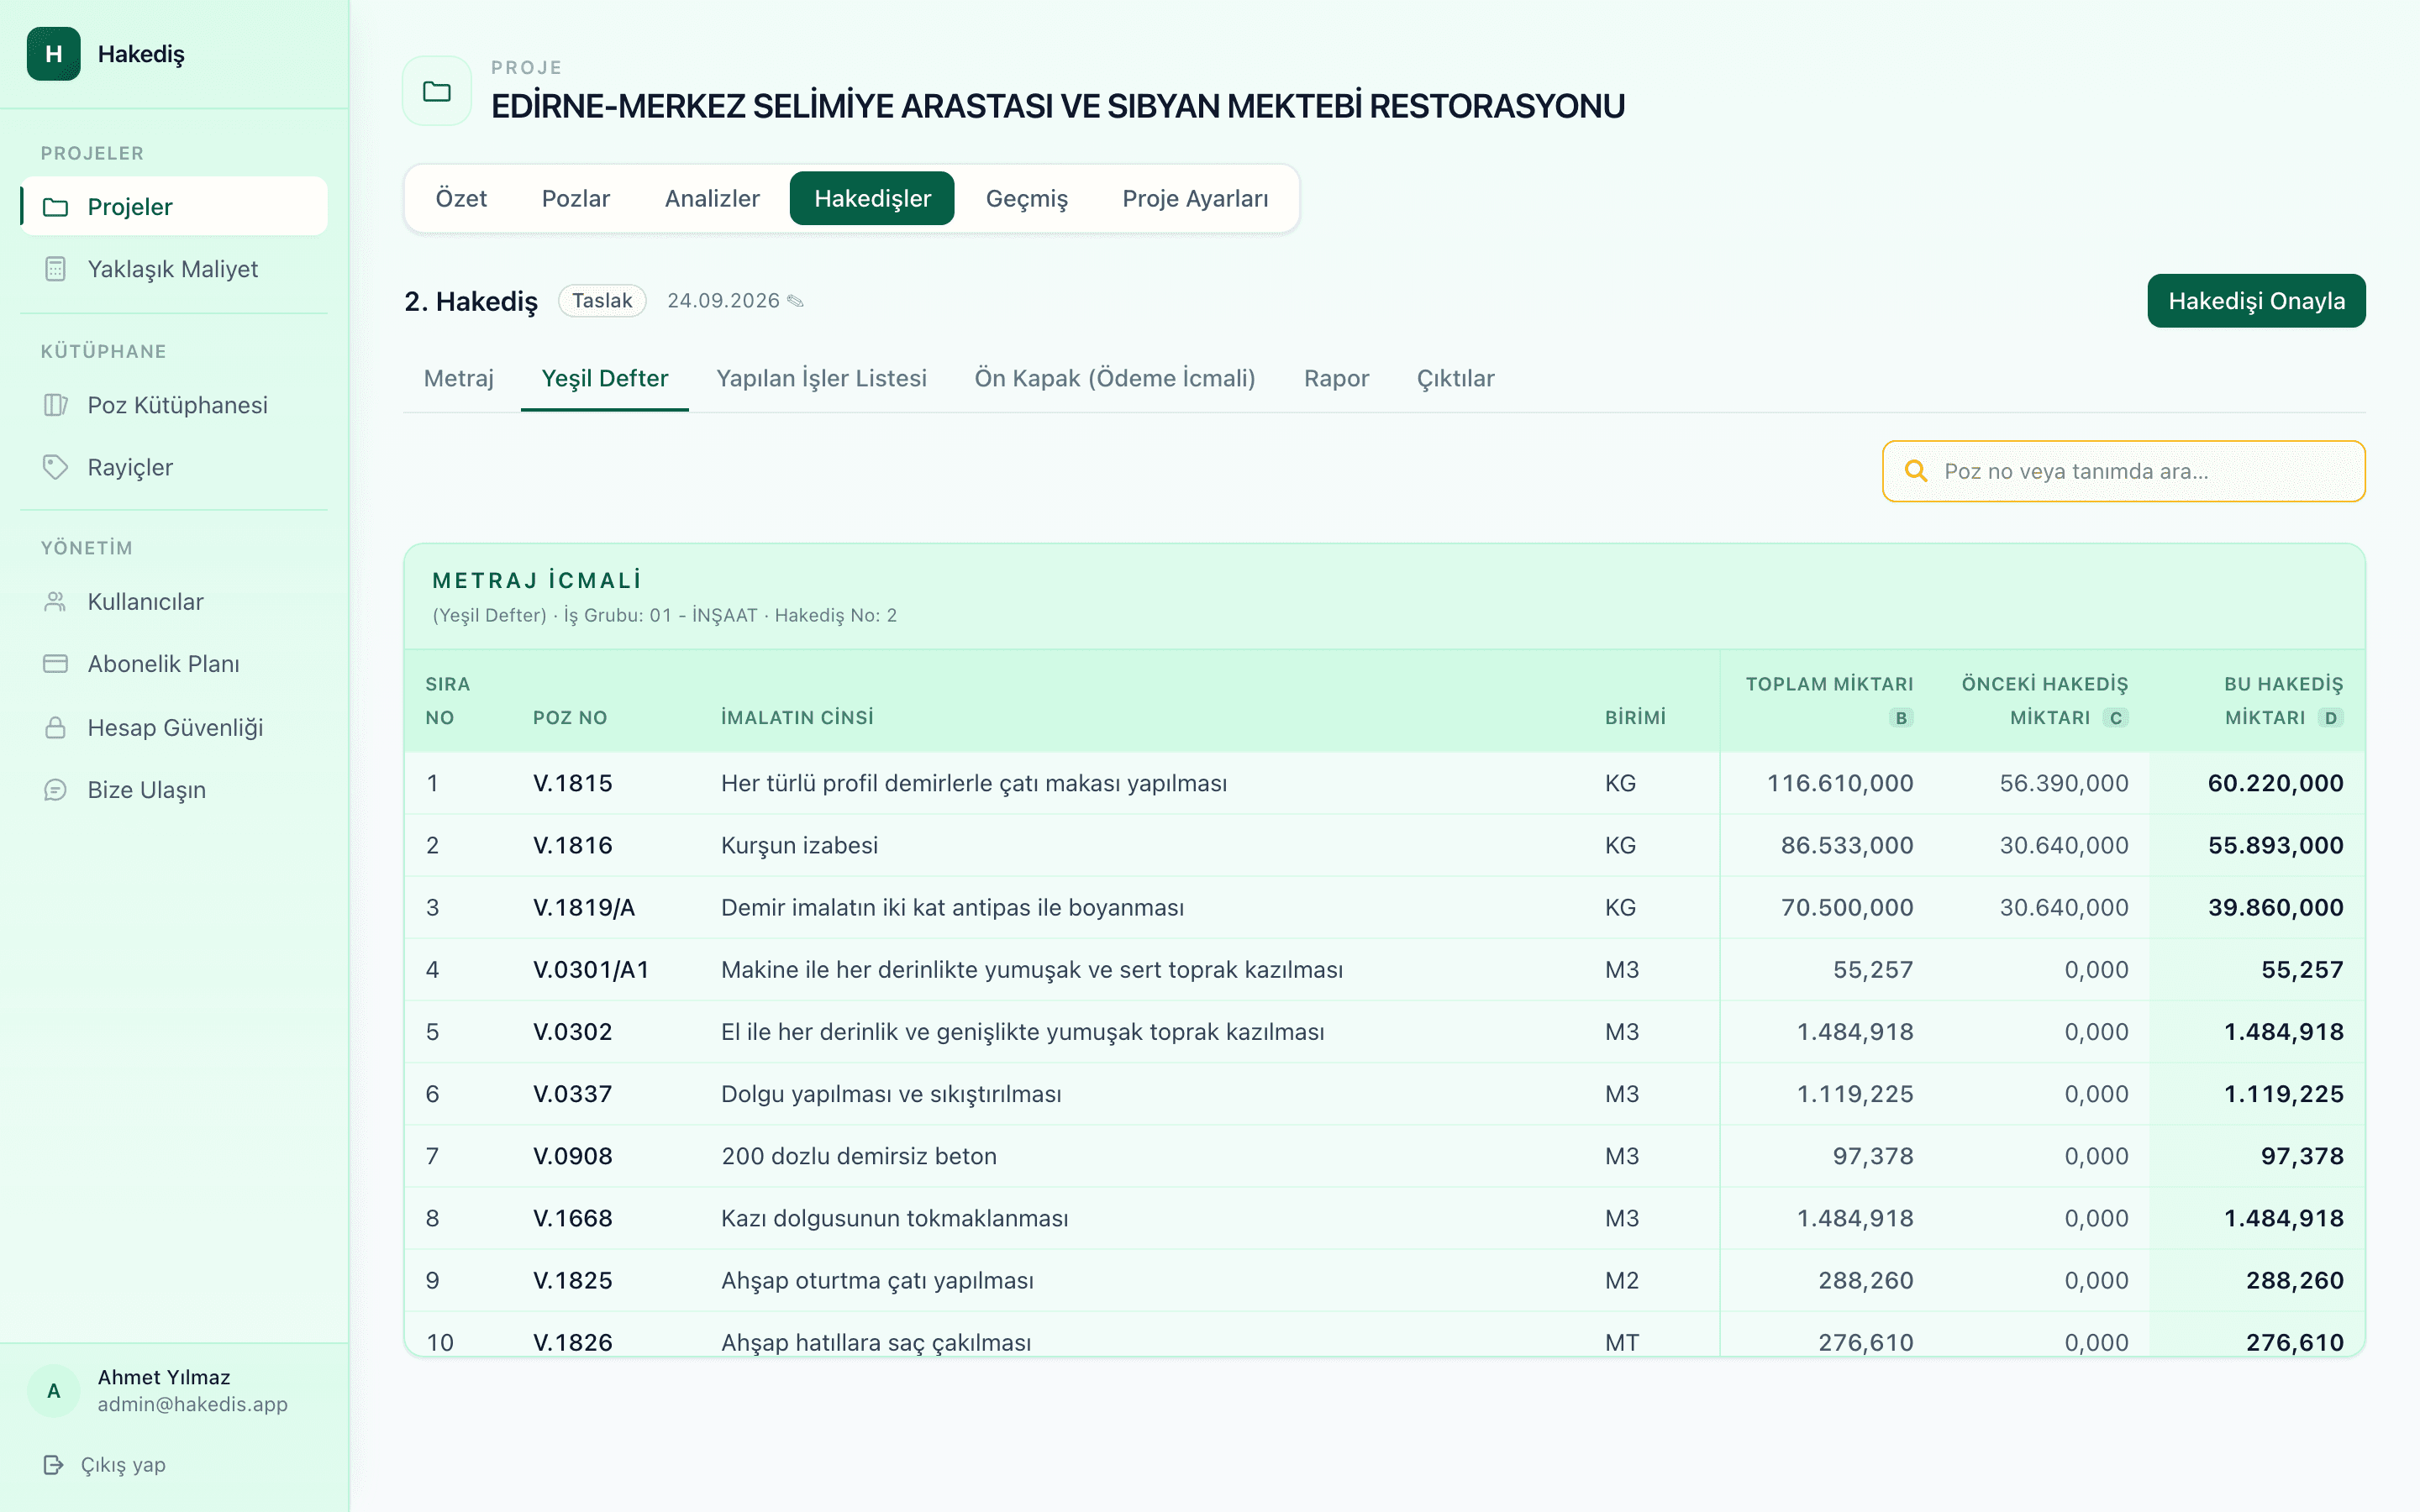The image size is (2420, 1512).
Task: Open the Analizler tab
Action: pyautogui.click(x=712, y=198)
